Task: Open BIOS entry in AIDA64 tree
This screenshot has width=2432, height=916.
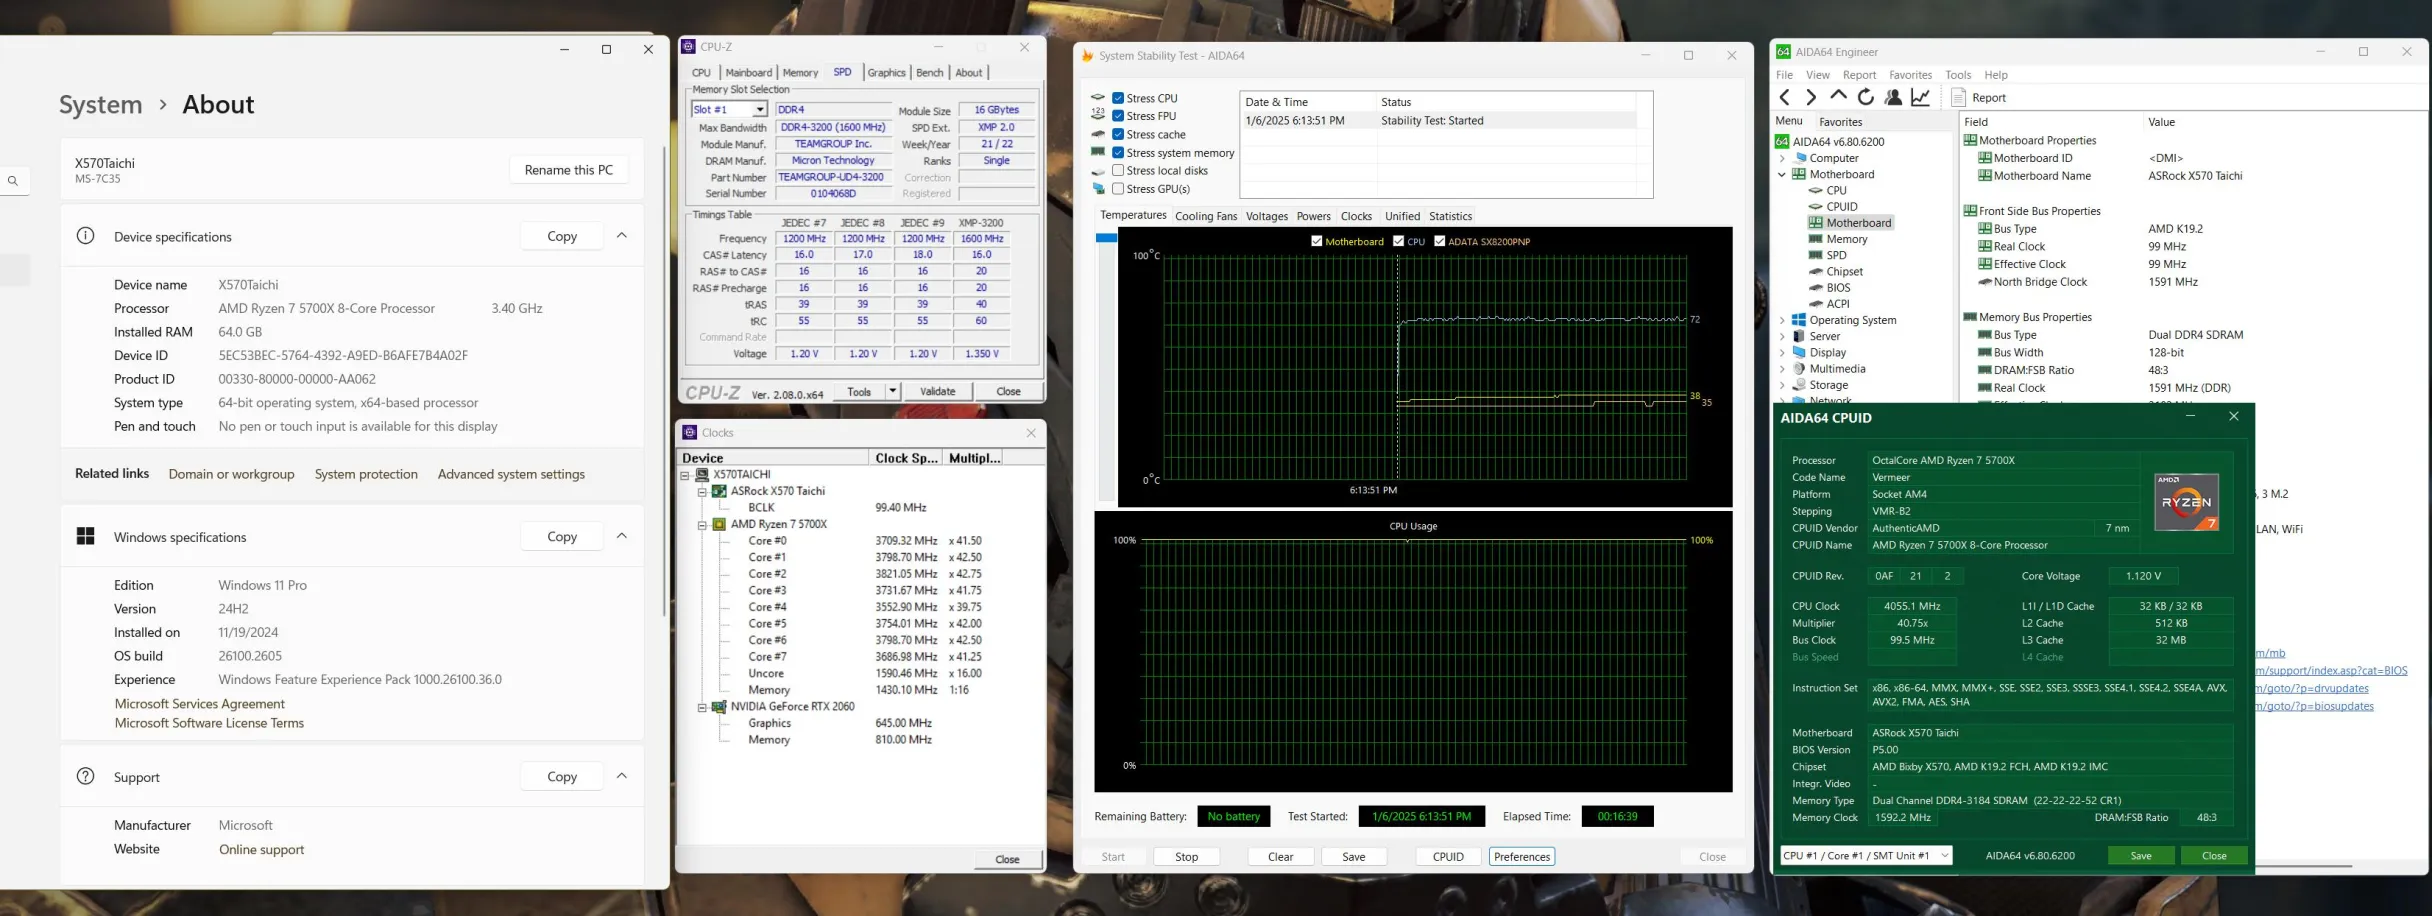Action: (1838, 288)
